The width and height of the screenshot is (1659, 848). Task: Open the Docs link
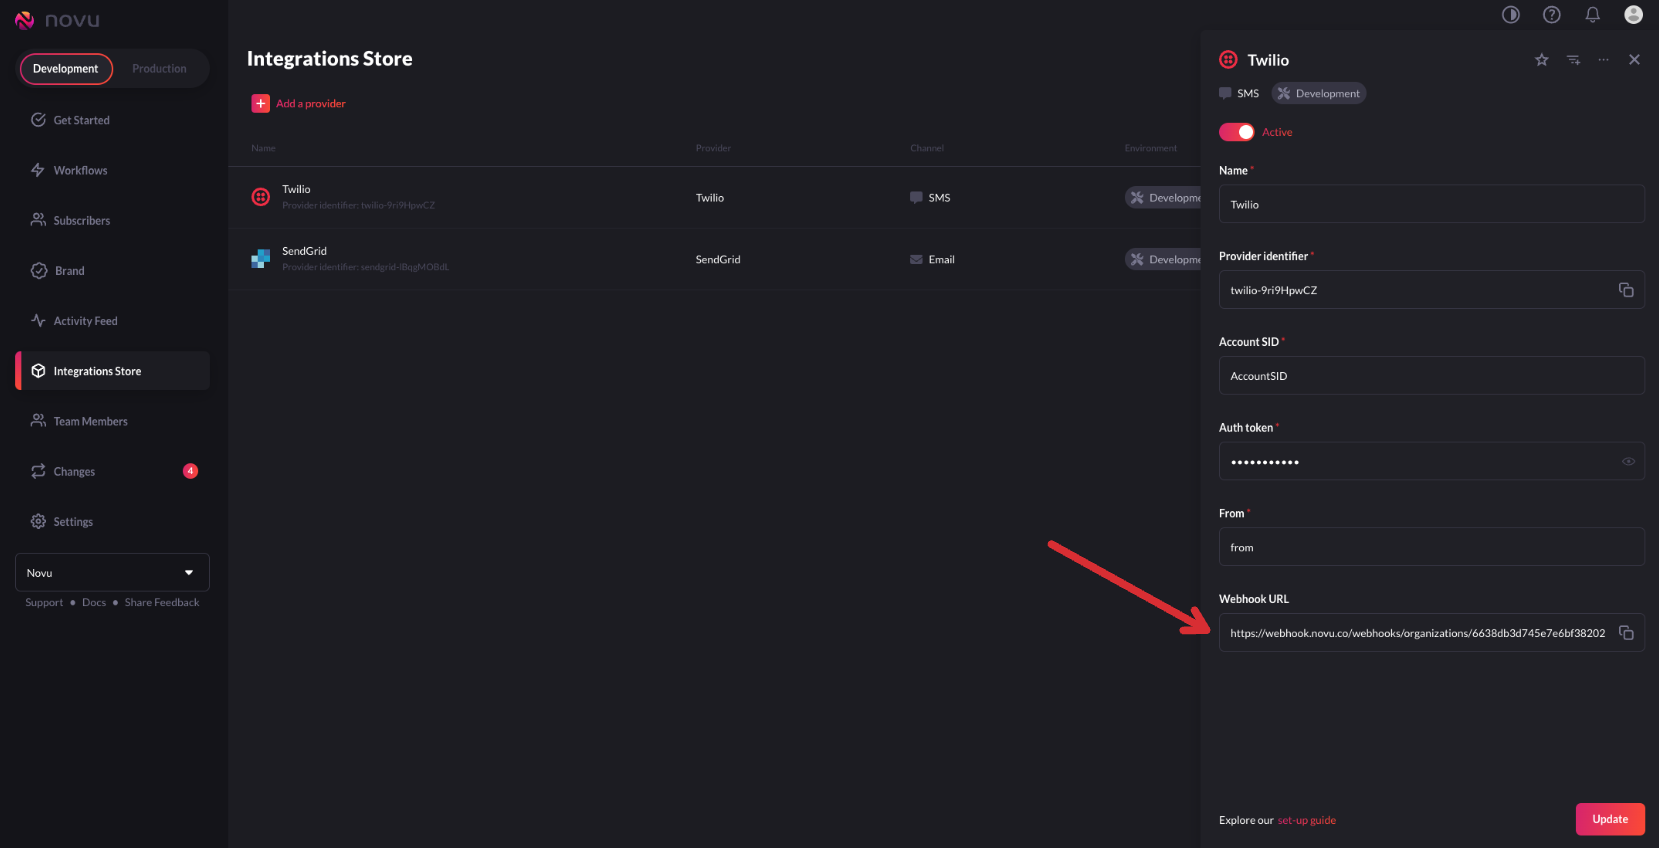94,603
